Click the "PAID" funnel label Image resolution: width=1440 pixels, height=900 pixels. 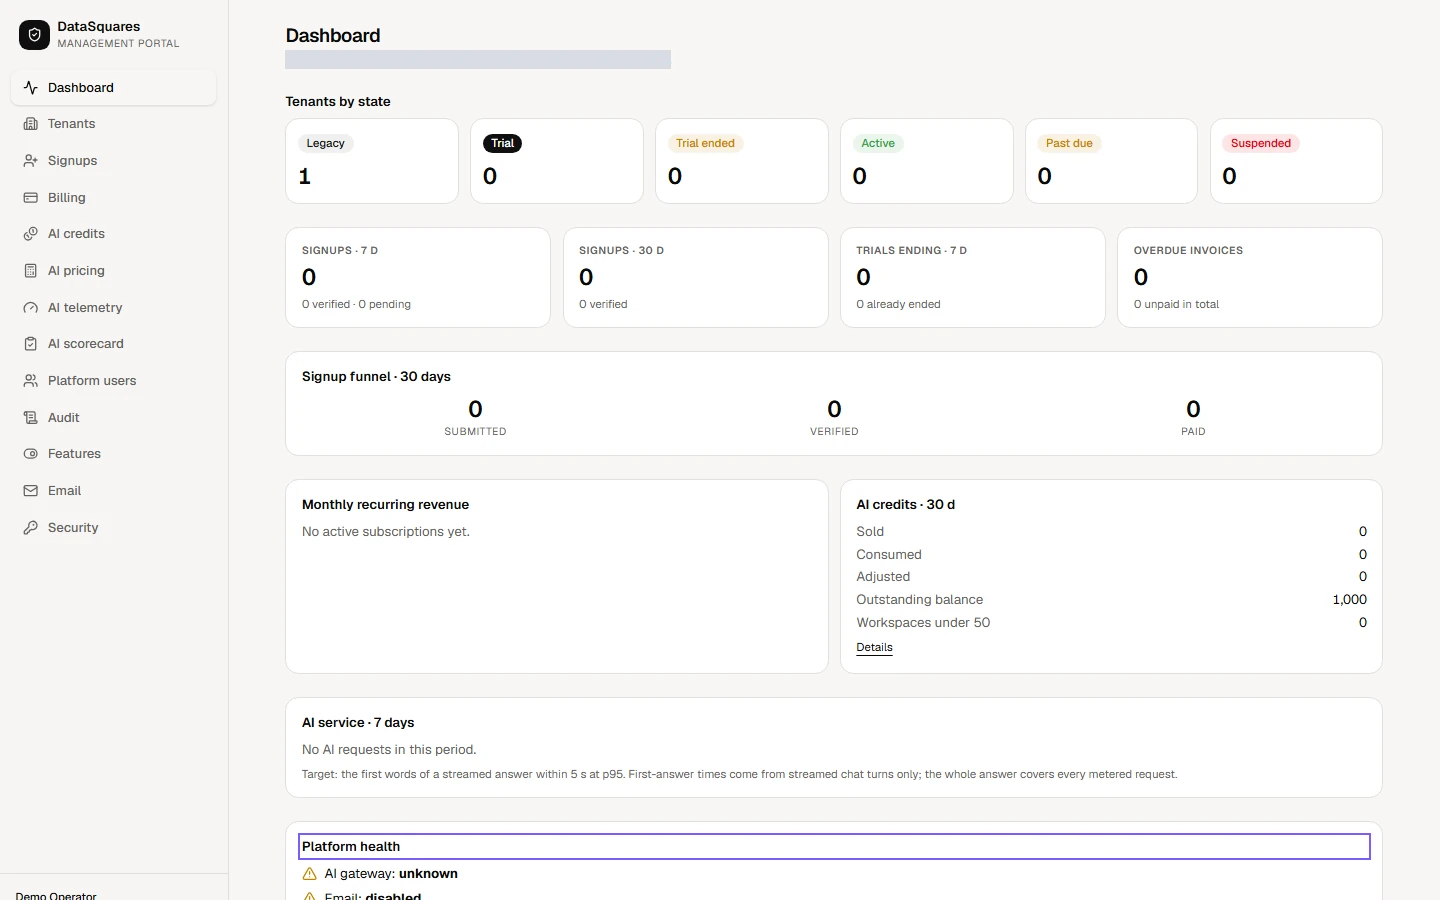1193,432
